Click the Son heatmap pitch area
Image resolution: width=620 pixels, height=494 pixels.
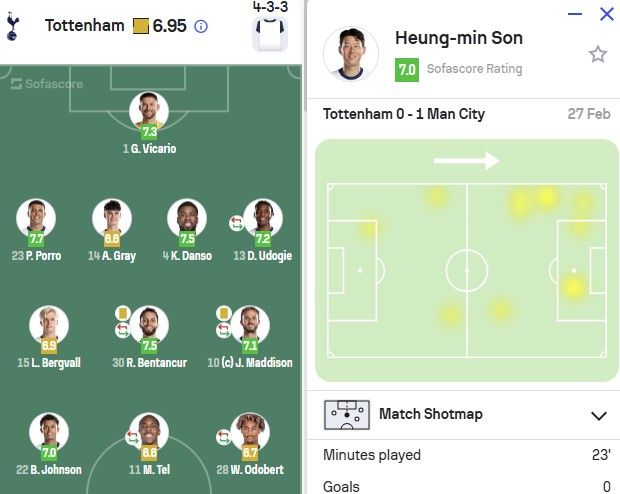tap(466, 260)
